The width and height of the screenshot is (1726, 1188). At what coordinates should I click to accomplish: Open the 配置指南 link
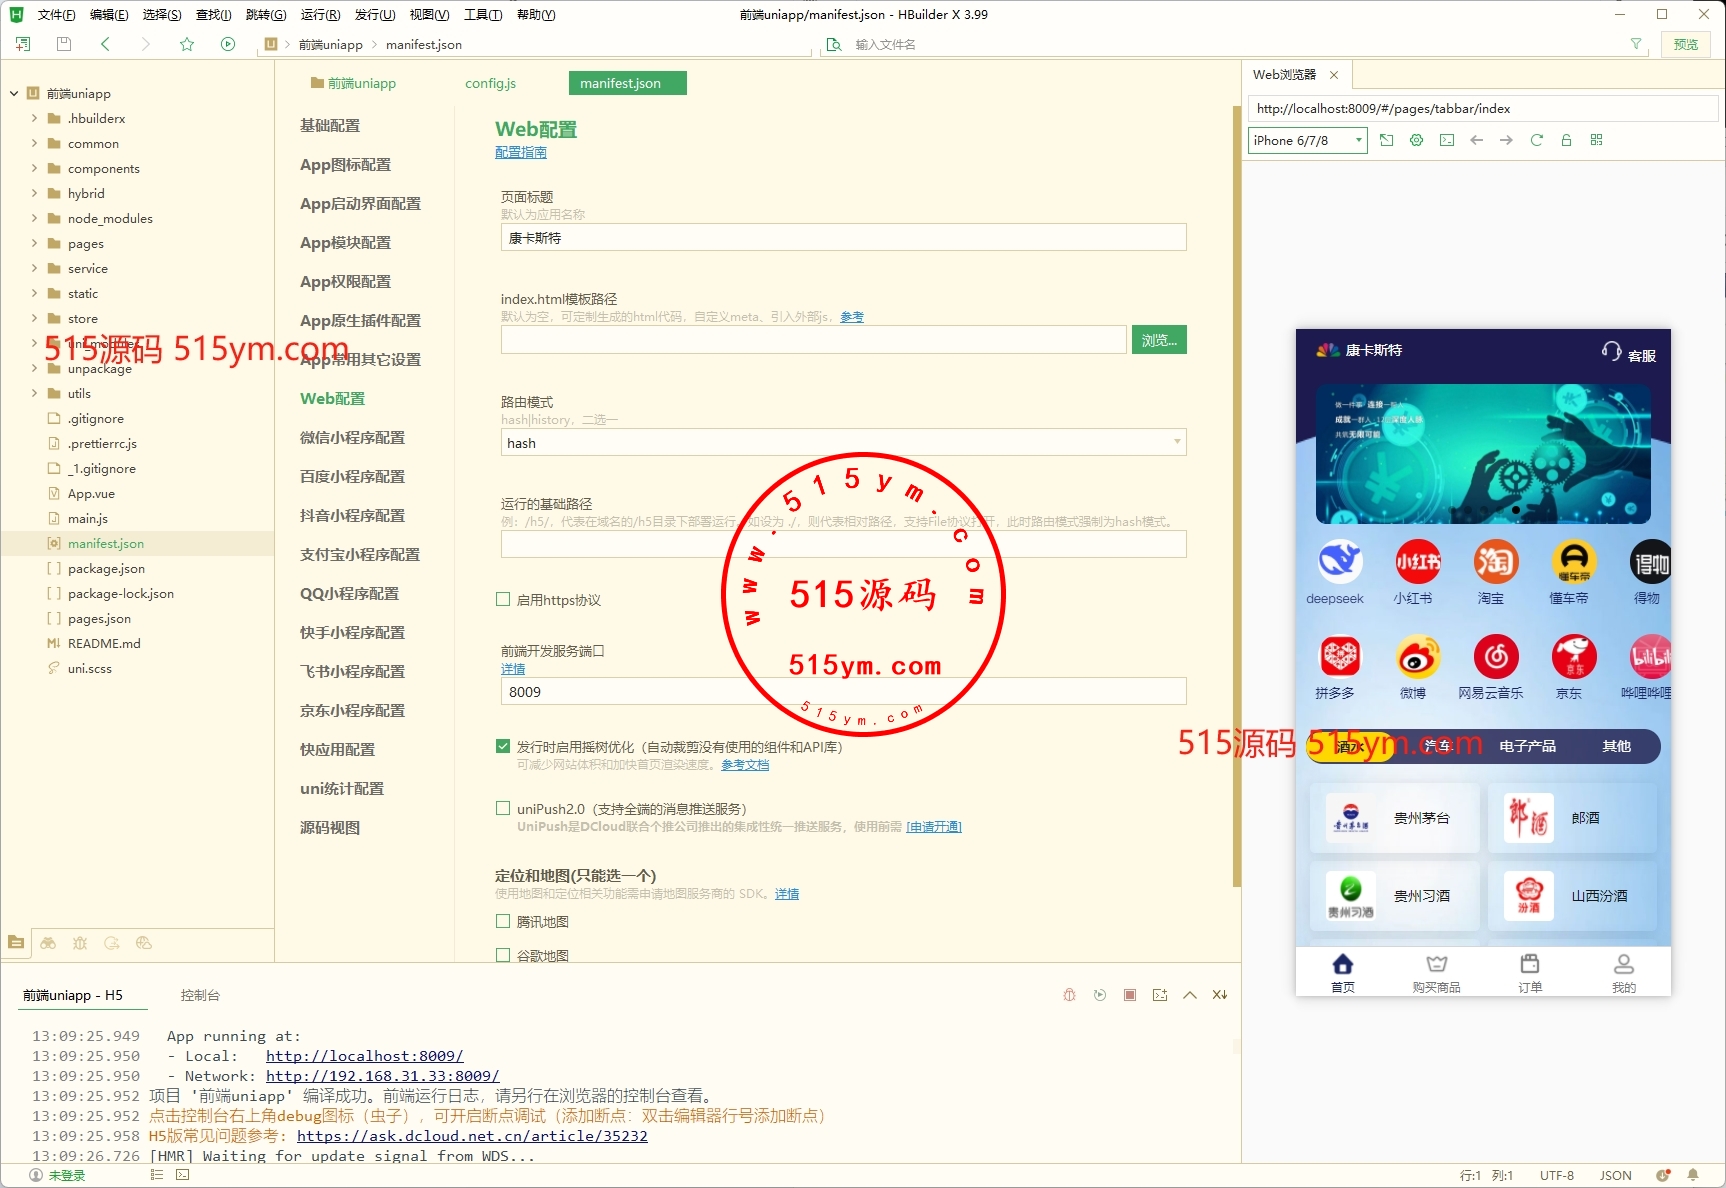tap(521, 152)
